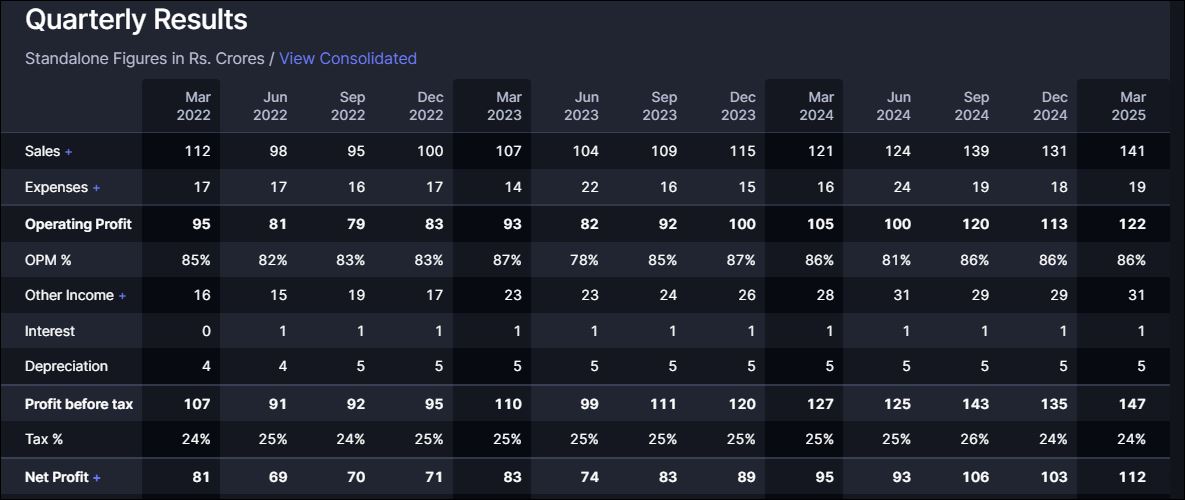Click the OPM % row label

point(48,260)
